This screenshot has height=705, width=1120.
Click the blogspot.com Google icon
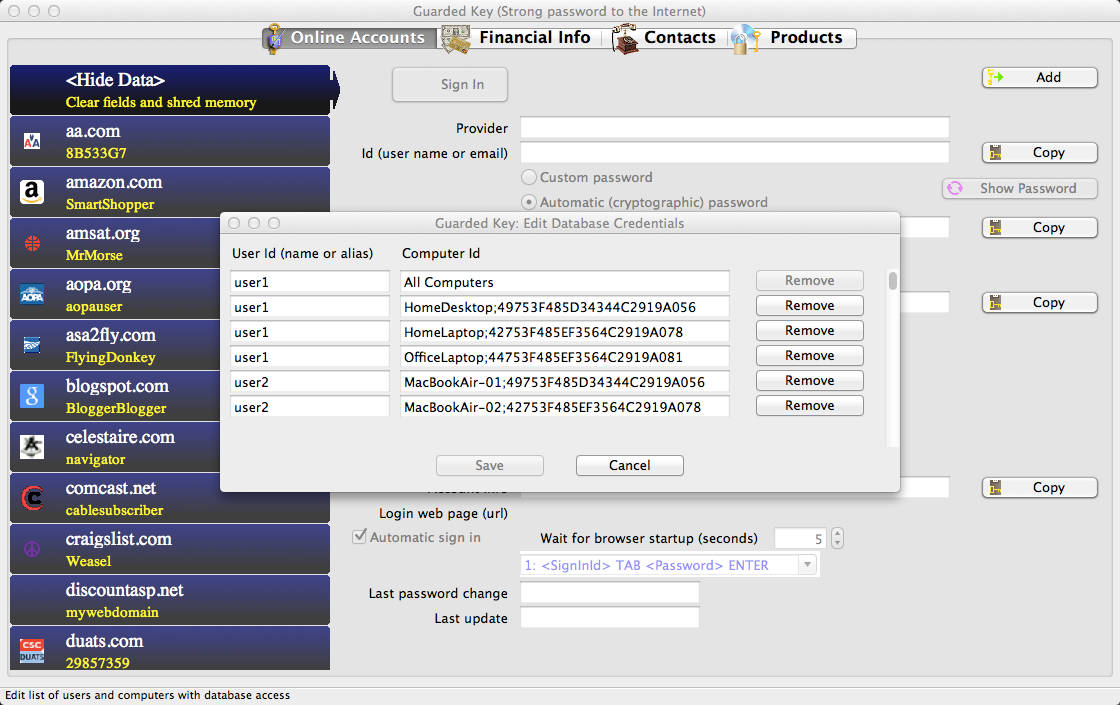(x=32, y=396)
